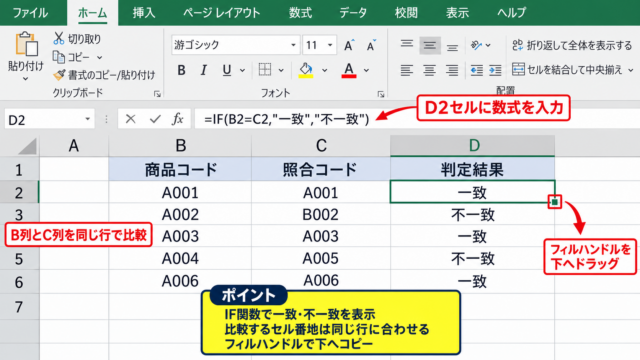Click the Top Align icon

[407, 45]
